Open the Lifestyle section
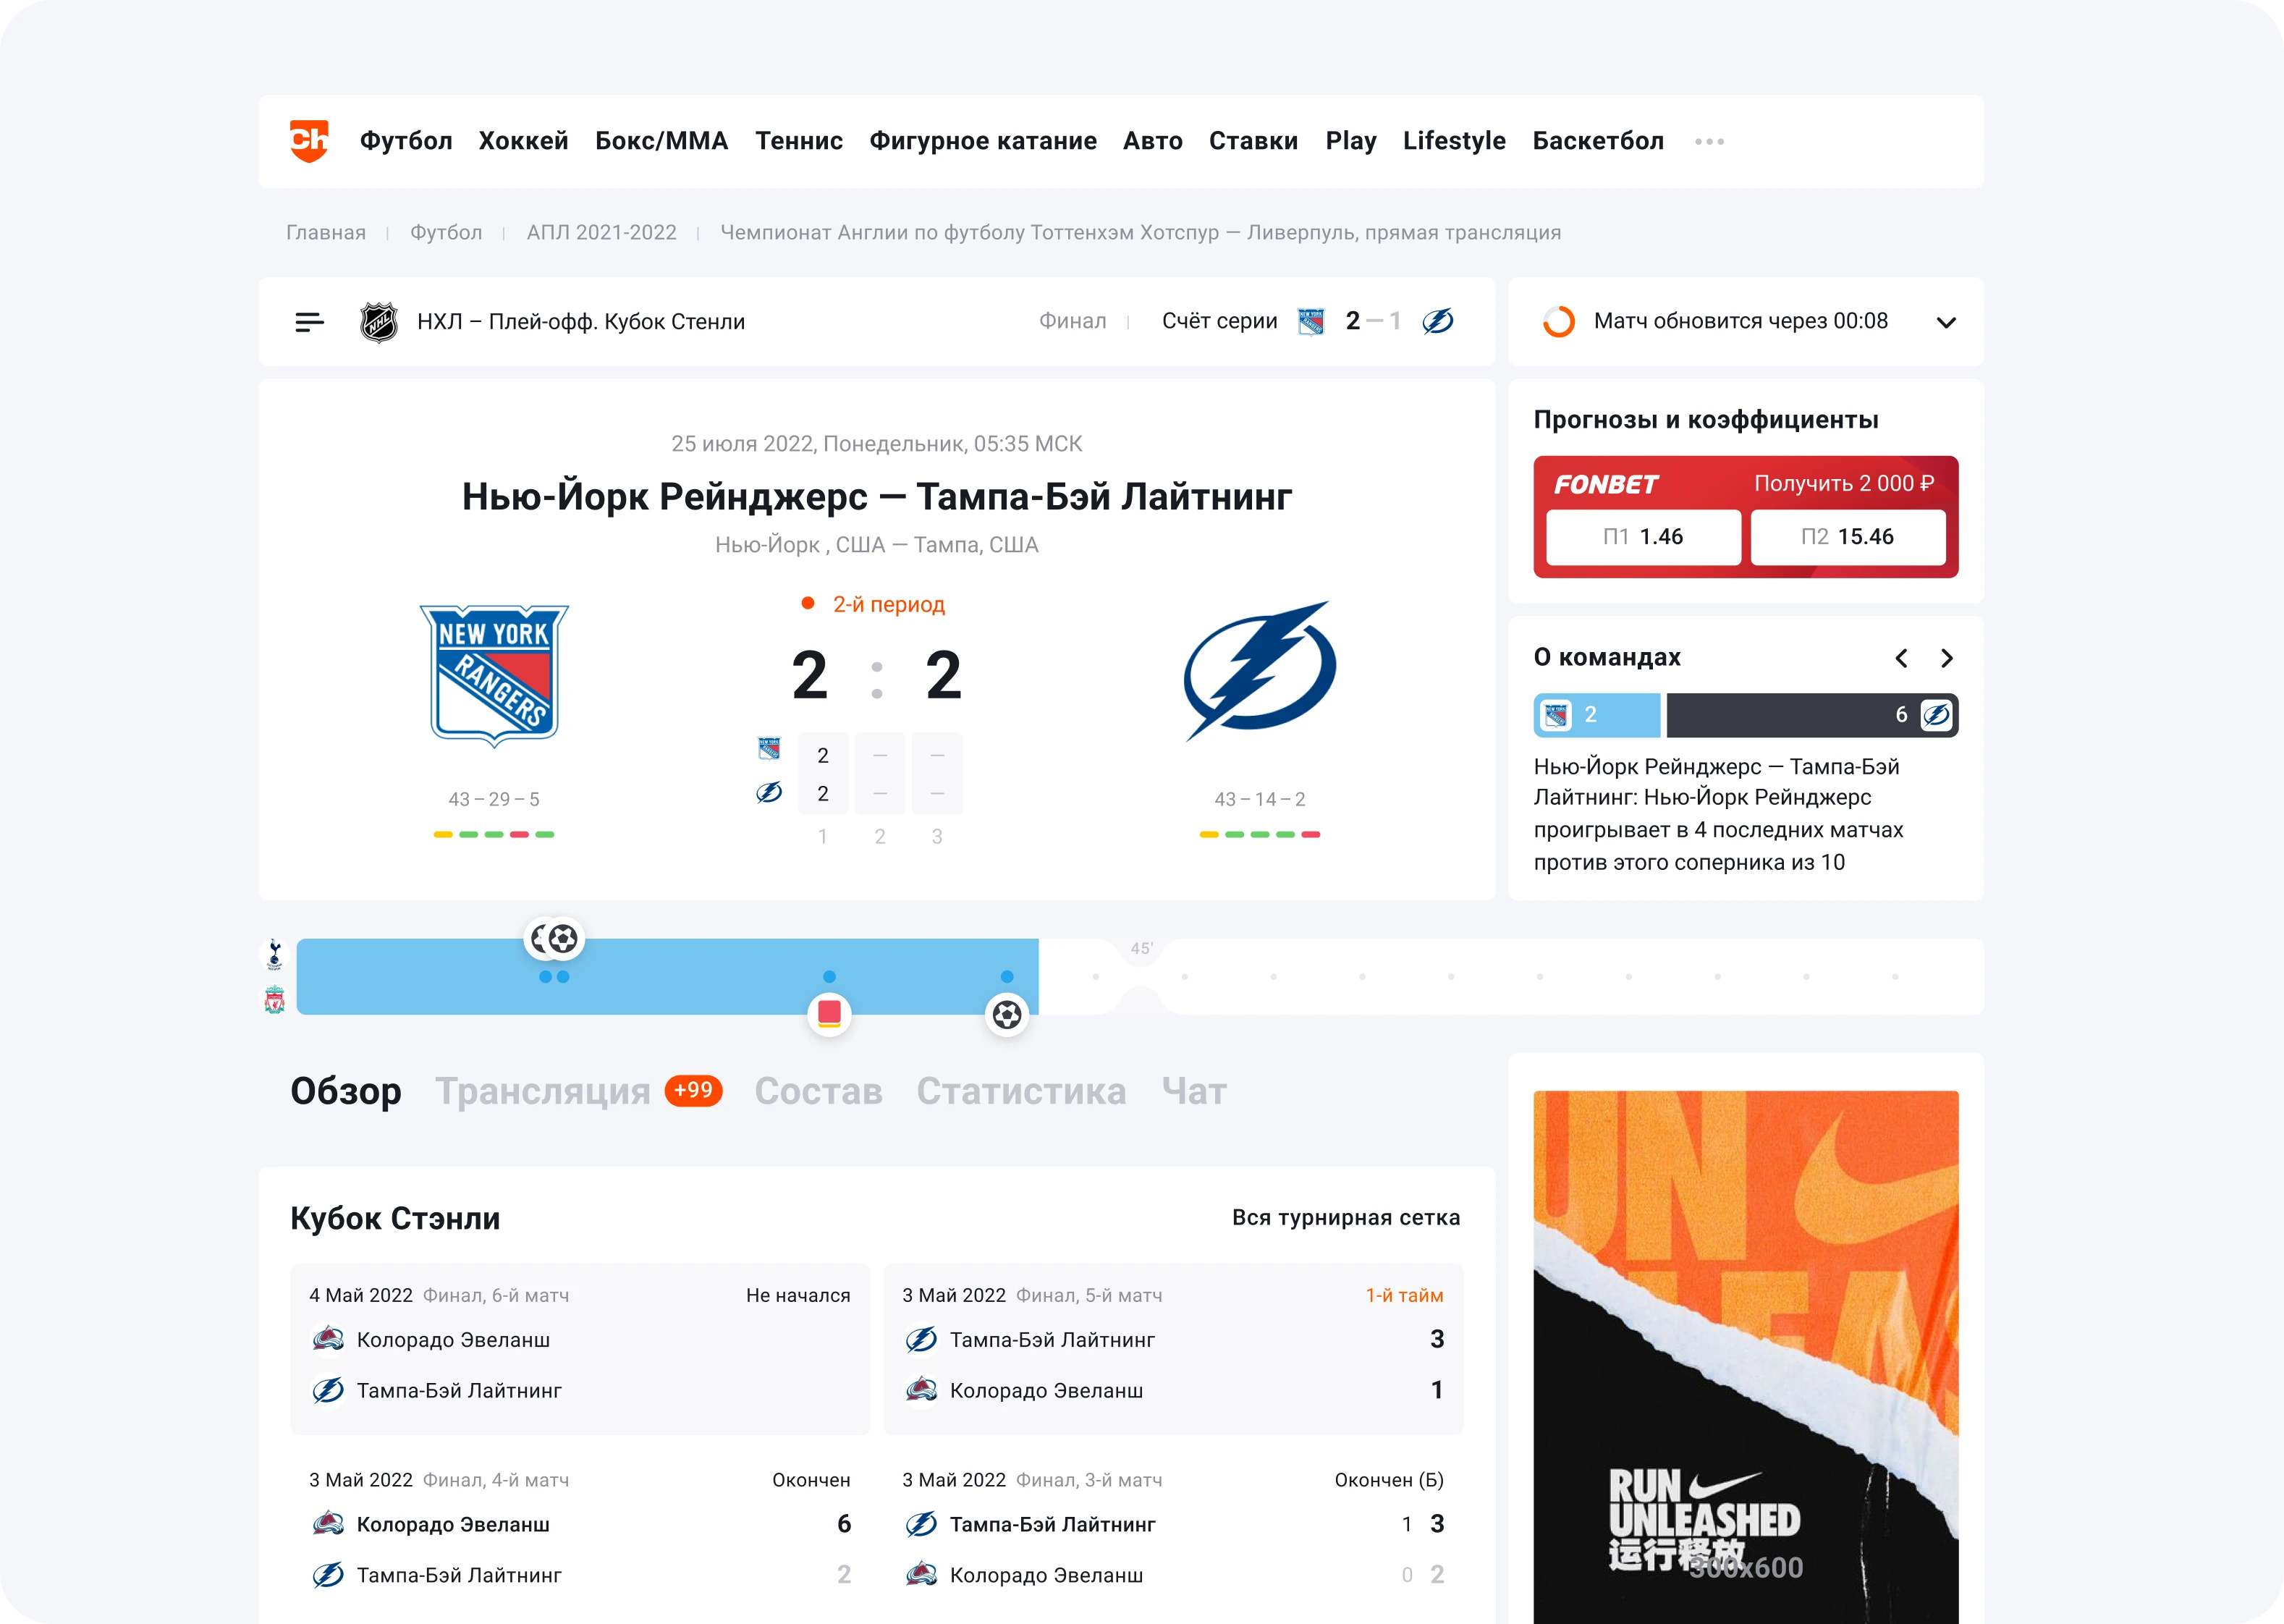Image resolution: width=2284 pixels, height=1624 pixels. pos(1454,141)
